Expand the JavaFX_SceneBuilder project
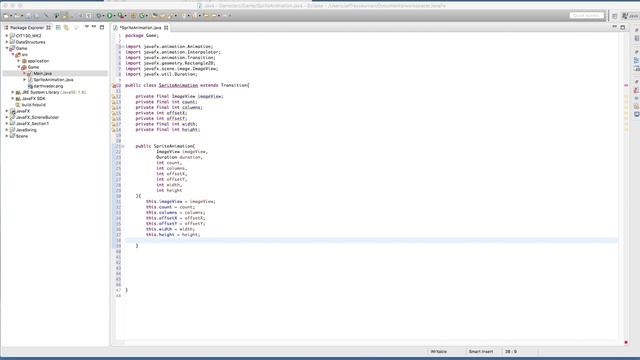Screen dimensions: 640x360 [7, 117]
